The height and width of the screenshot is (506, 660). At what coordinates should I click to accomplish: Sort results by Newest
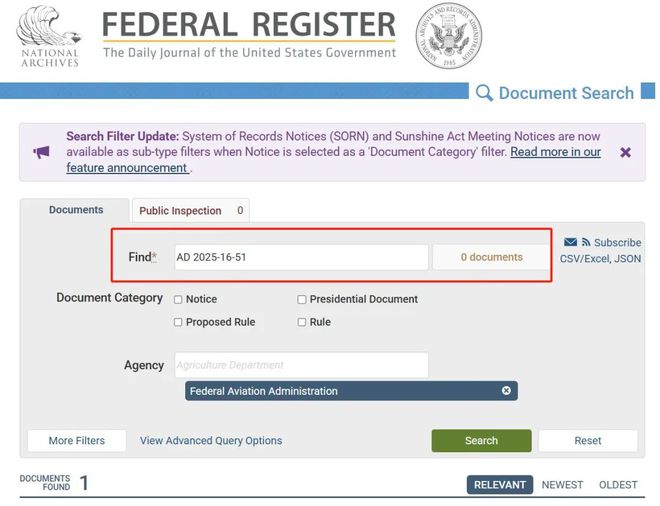562,485
